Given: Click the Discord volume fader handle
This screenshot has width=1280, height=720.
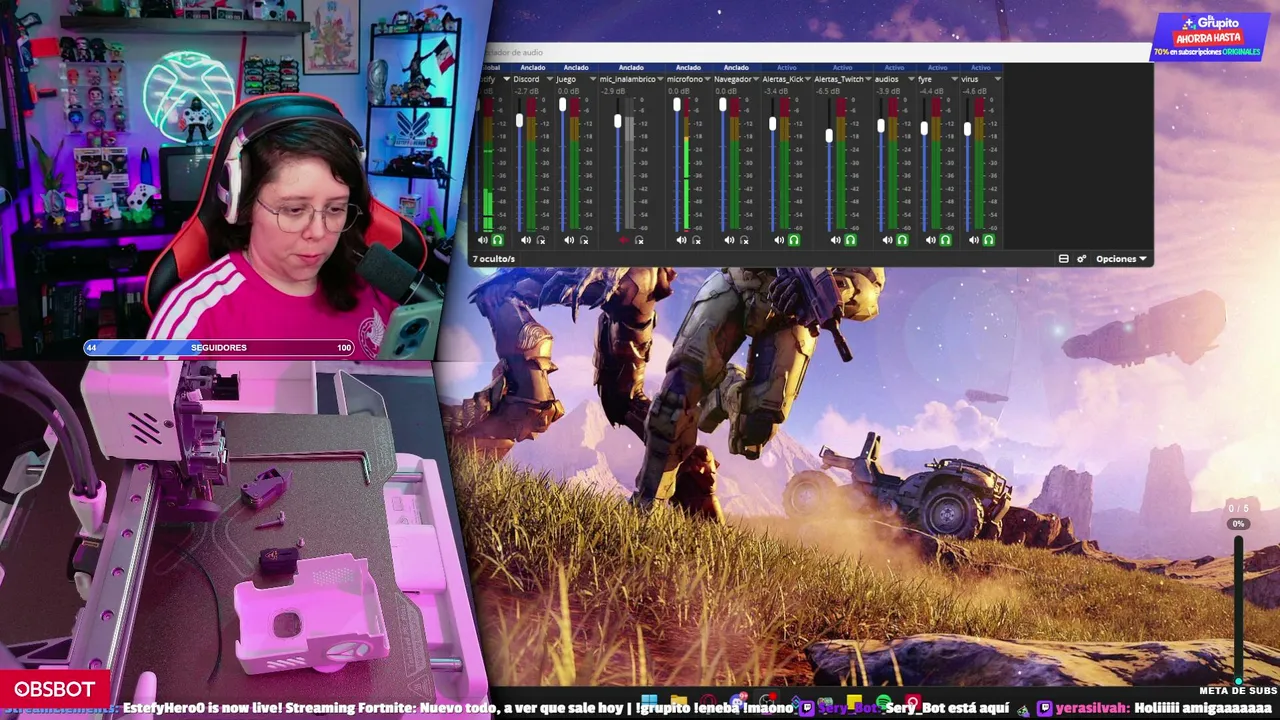Looking at the screenshot, I should coord(519,121).
